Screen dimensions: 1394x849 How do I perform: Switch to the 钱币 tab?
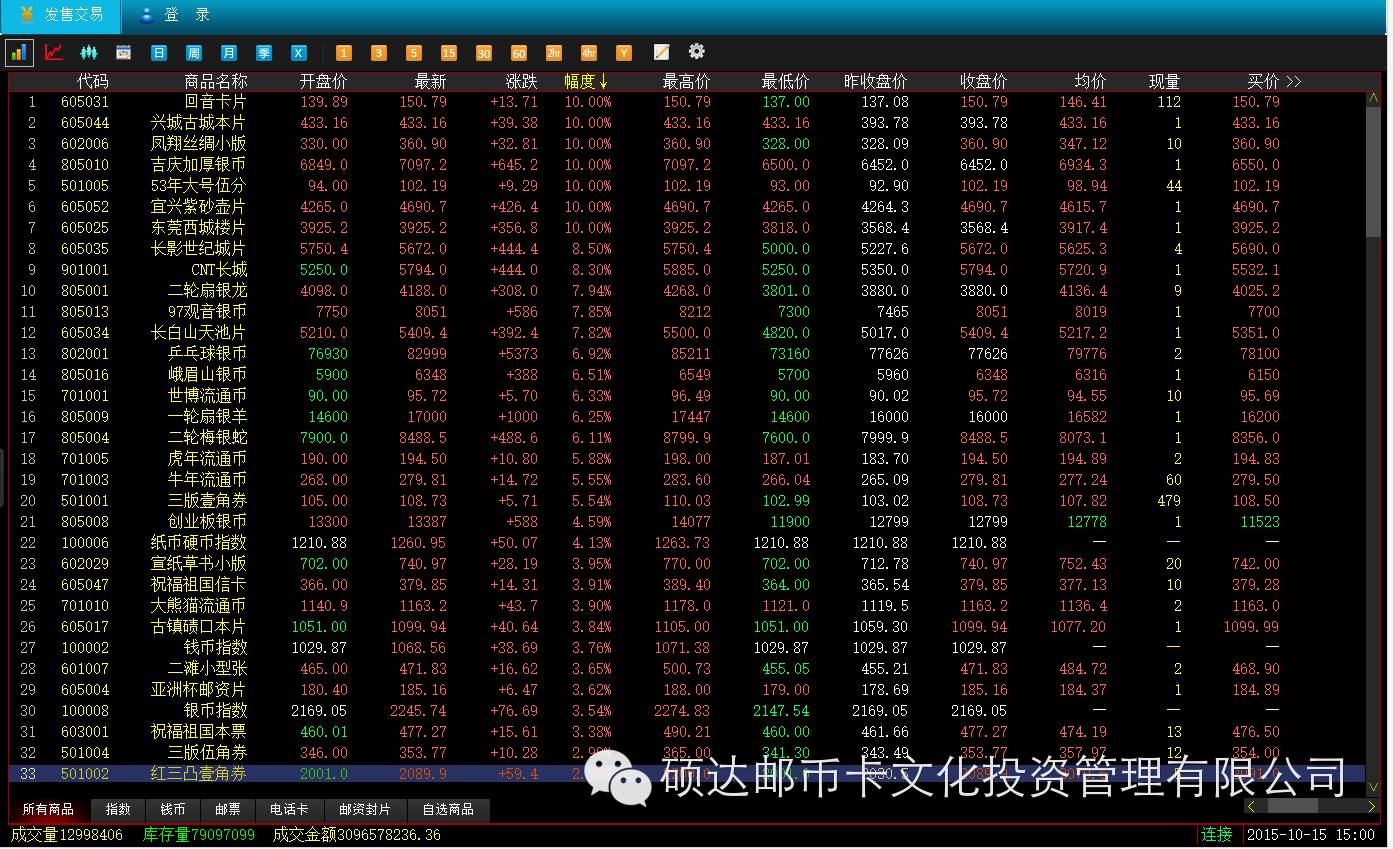173,809
